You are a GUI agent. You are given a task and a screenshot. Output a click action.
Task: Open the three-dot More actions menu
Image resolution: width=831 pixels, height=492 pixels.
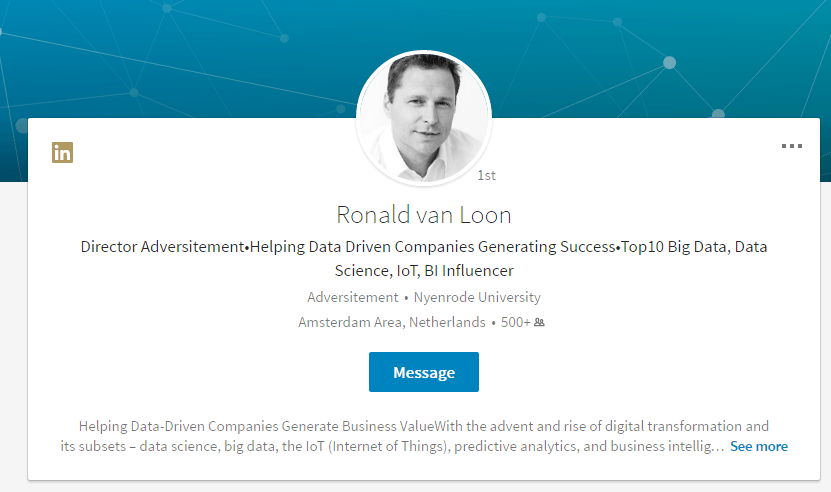pos(791,146)
